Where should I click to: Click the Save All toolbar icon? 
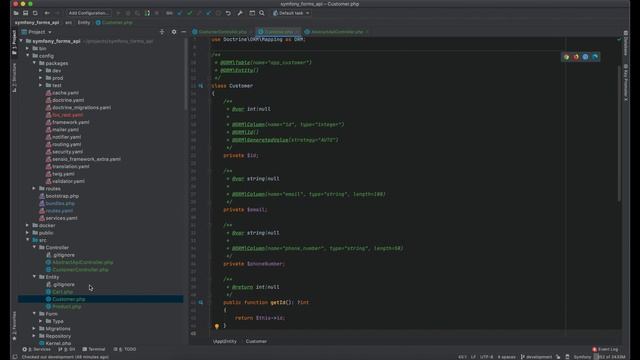point(25,13)
